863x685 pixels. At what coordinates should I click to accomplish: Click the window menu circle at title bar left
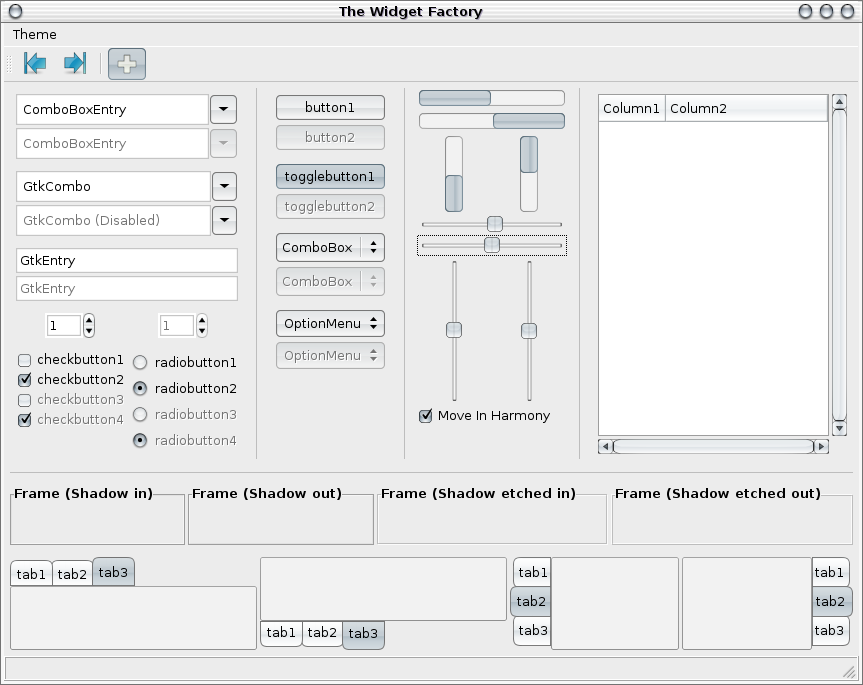pos(15,11)
